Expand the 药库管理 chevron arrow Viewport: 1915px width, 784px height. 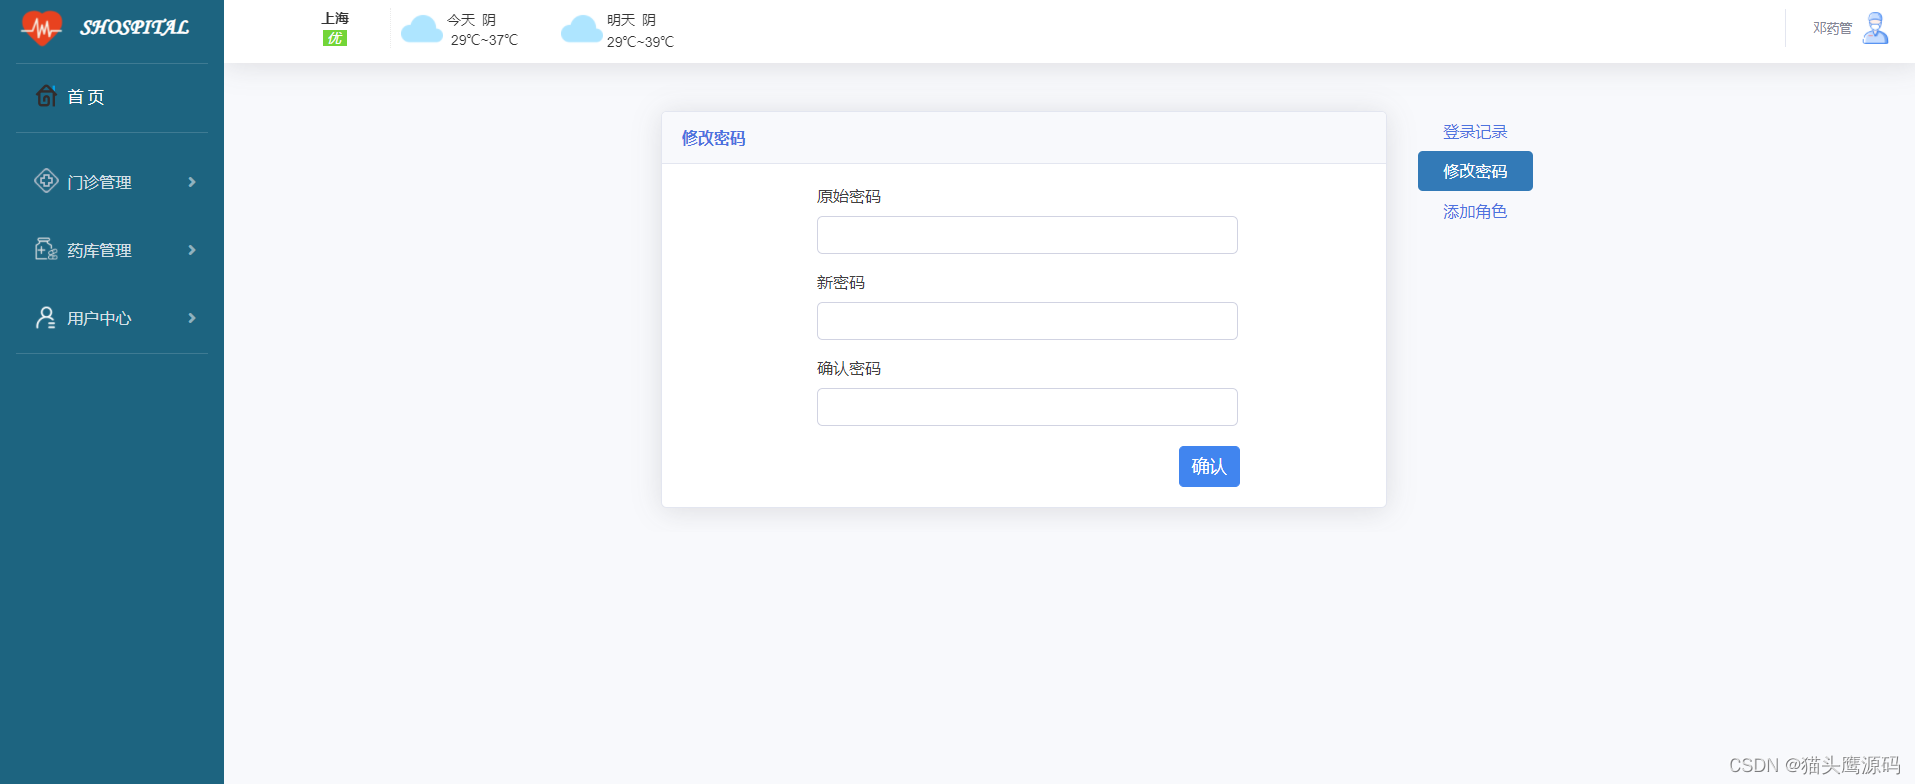point(192,250)
